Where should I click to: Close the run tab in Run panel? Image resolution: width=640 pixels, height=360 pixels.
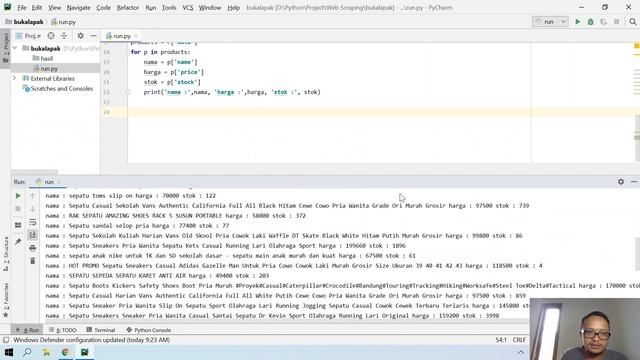[x=59, y=182]
